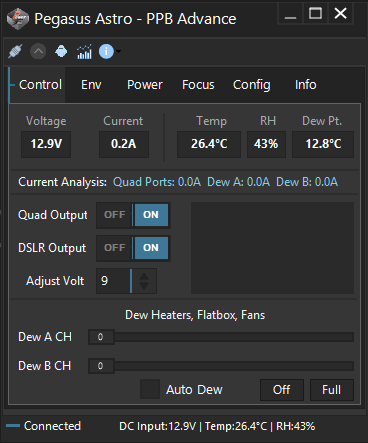Viewport: 368px width, 443px height.
Task: Toggle the DSLR Output switch
Action: click(133, 248)
